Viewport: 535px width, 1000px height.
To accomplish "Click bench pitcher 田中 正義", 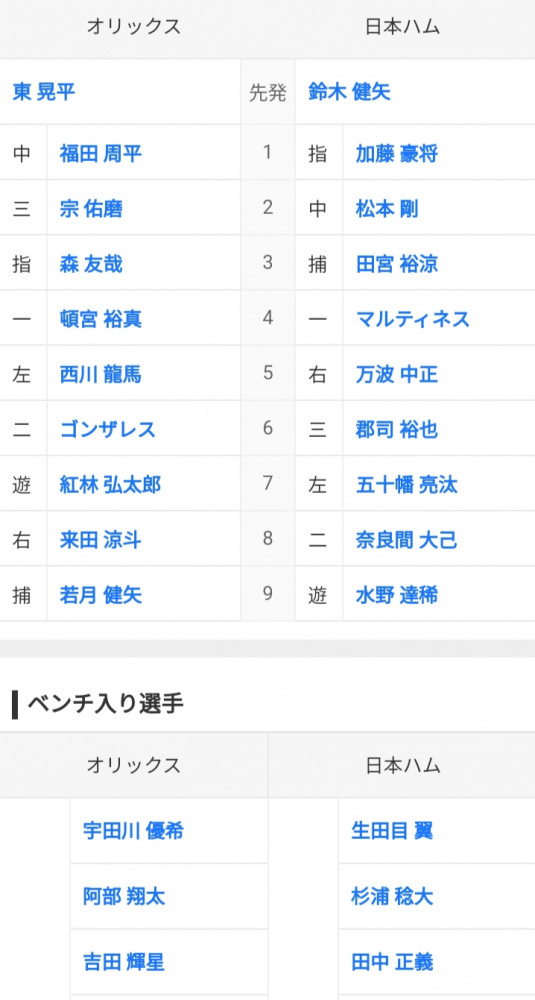I will [x=392, y=962].
